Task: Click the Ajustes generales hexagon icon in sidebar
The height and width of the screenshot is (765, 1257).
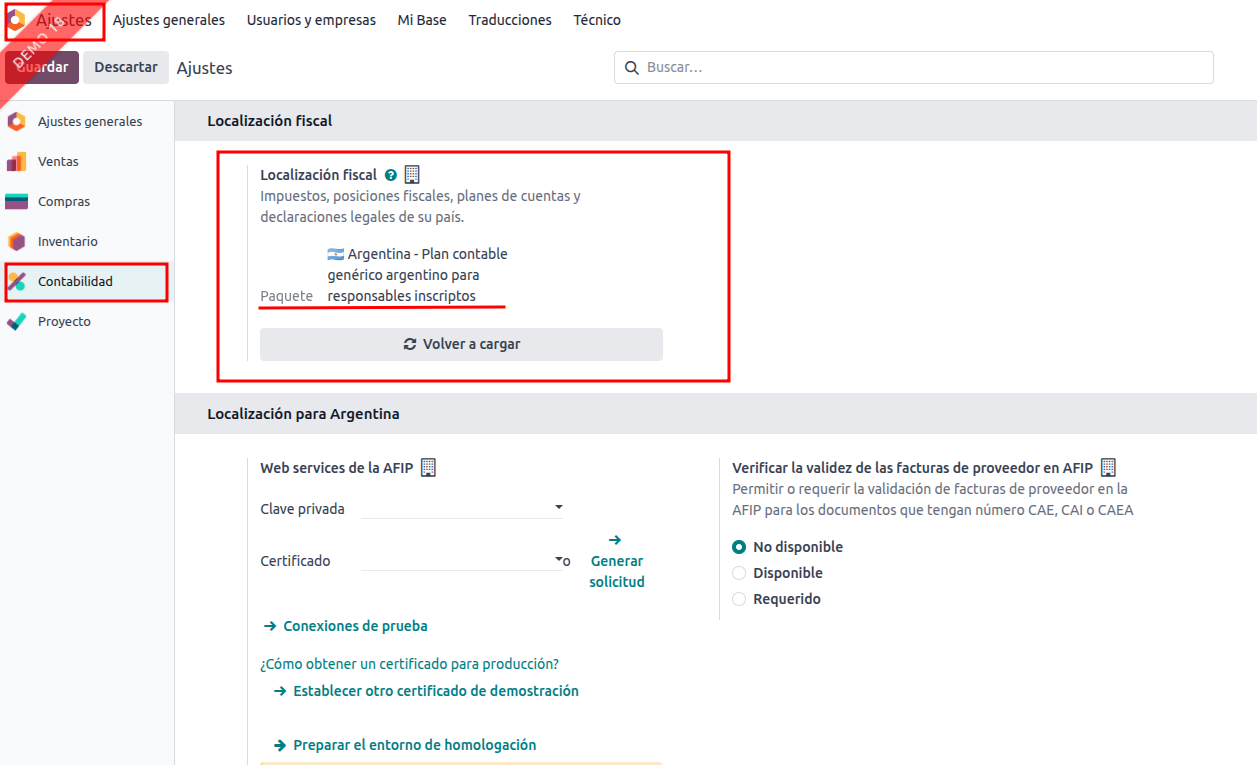Action: pyautogui.click(x=16, y=122)
